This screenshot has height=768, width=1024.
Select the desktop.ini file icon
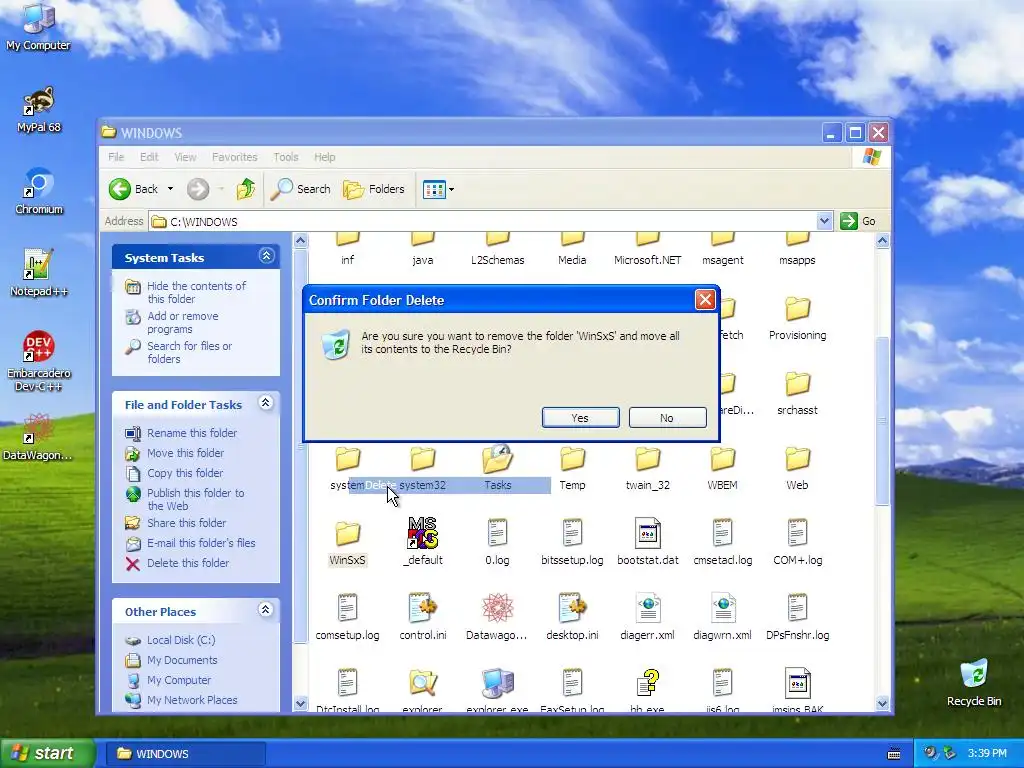pyautogui.click(x=572, y=608)
